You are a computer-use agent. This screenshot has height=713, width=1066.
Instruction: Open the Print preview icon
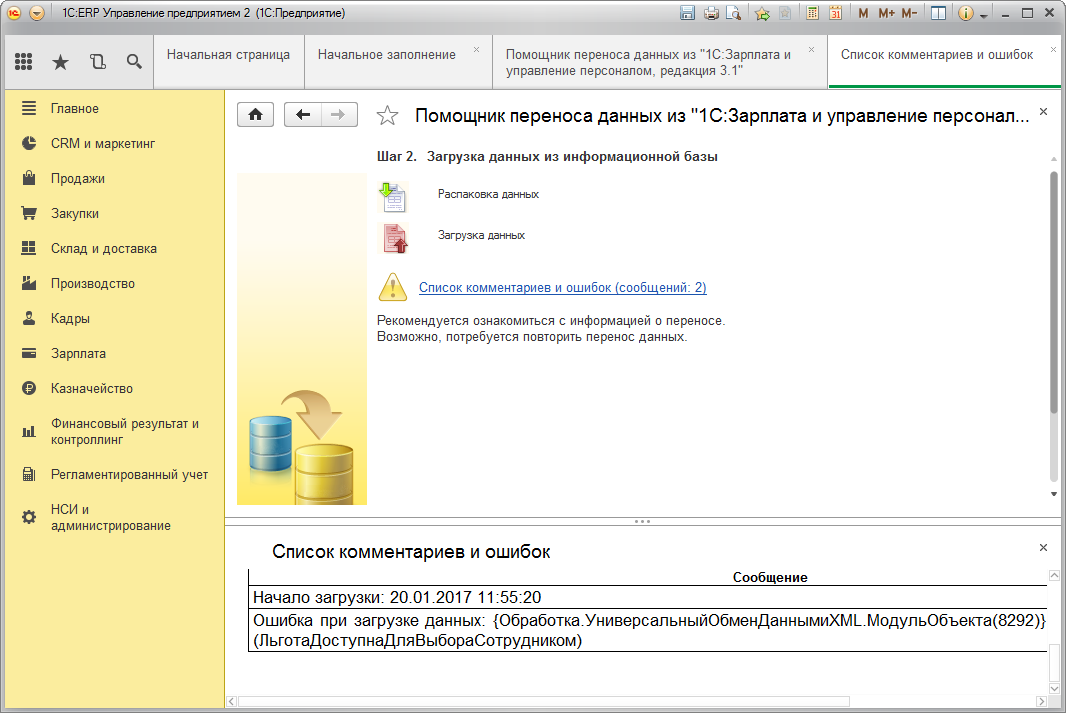(x=734, y=13)
